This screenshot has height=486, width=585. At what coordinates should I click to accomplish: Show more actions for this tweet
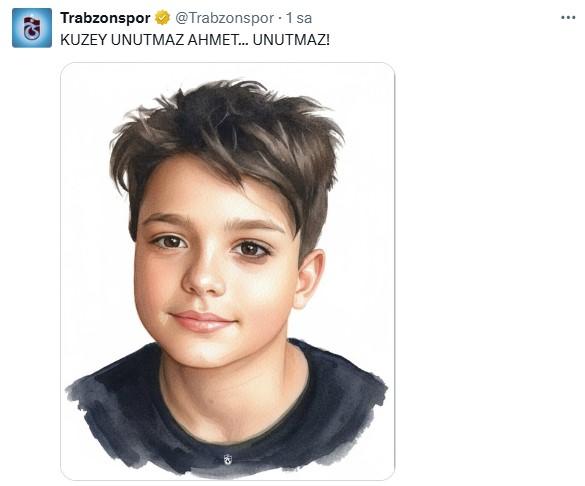[568, 18]
